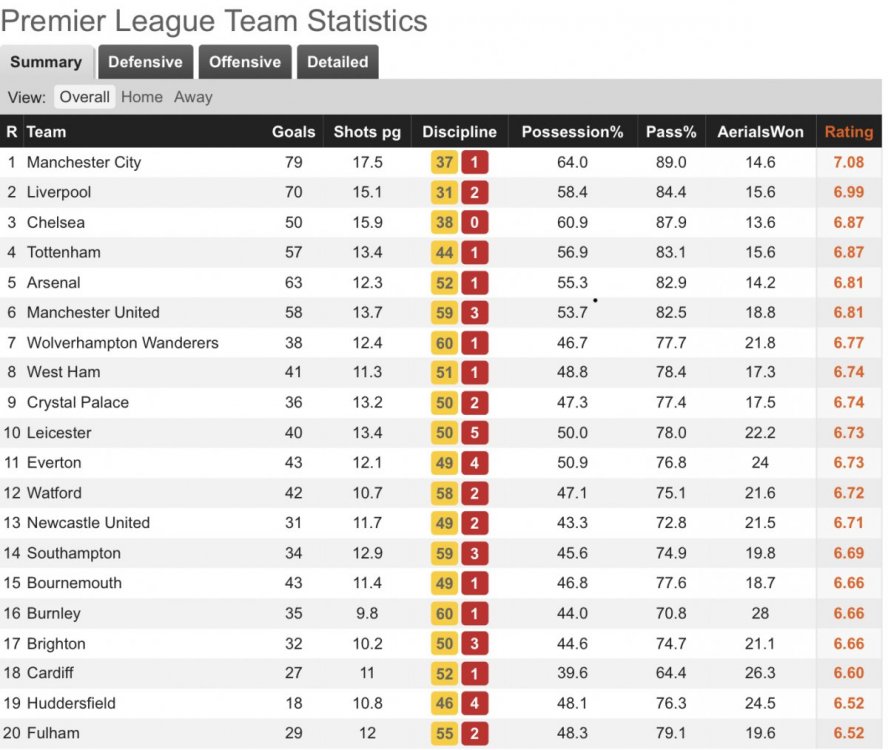Select the Overall view option
The width and height of the screenshot is (888, 750).
click(84, 97)
